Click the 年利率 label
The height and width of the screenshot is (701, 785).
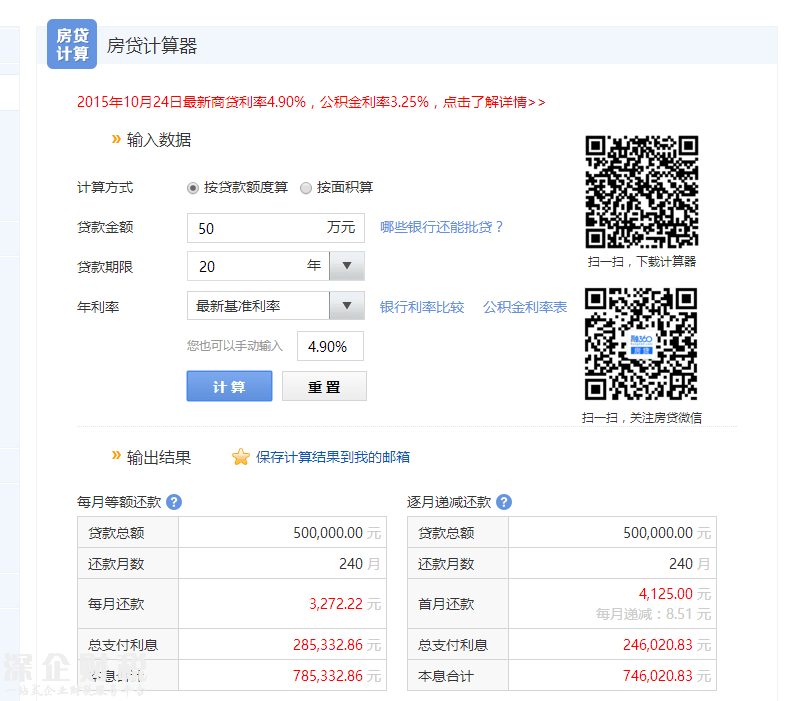pyautogui.click(x=98, y=307)
